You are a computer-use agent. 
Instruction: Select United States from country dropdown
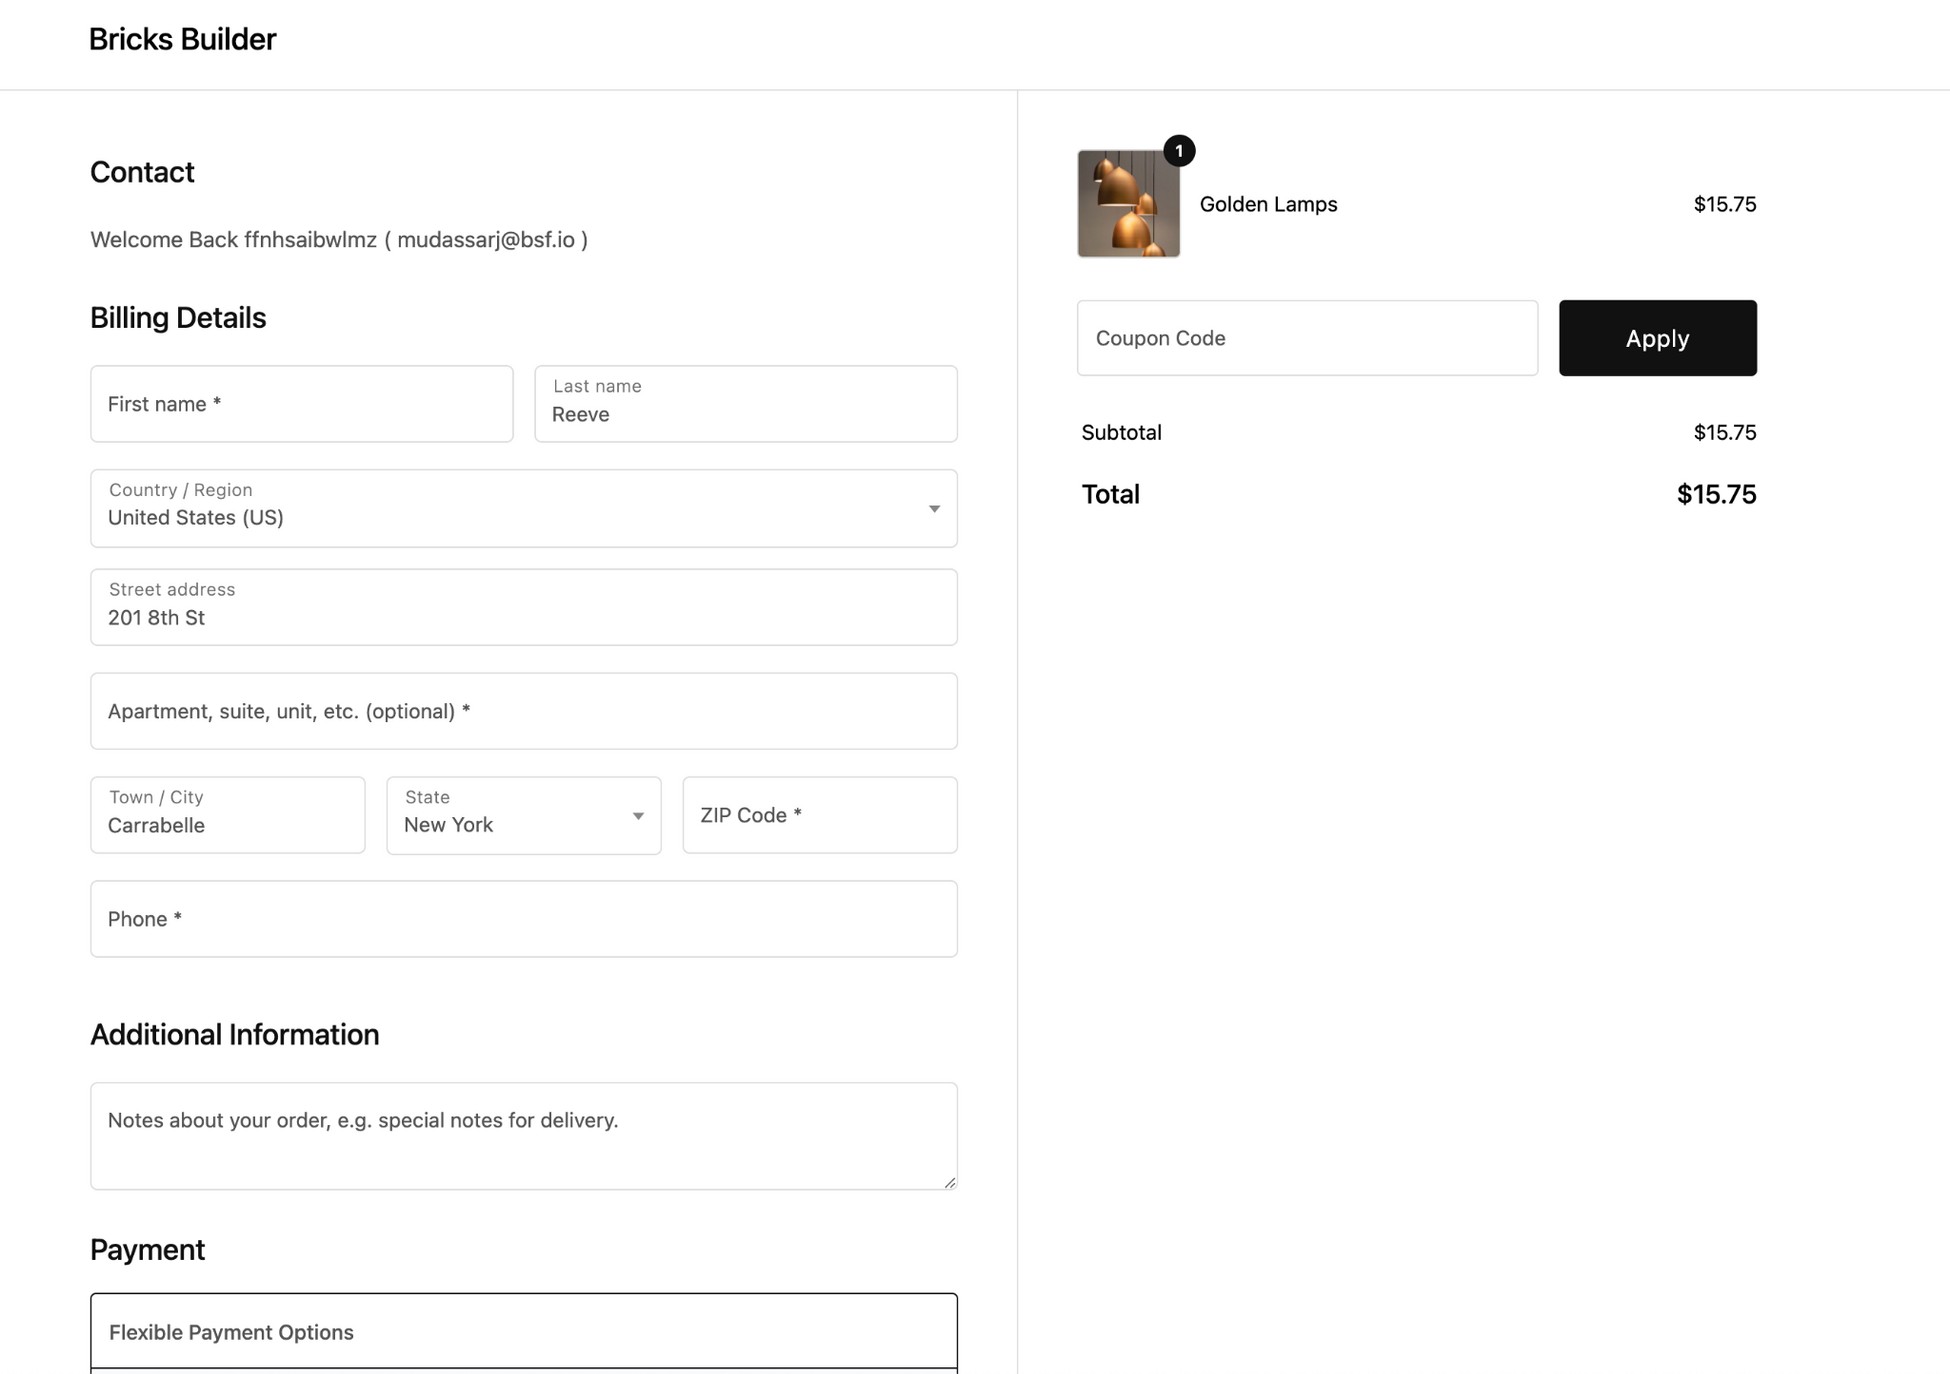pyautogui.click(x=523, y=507)
